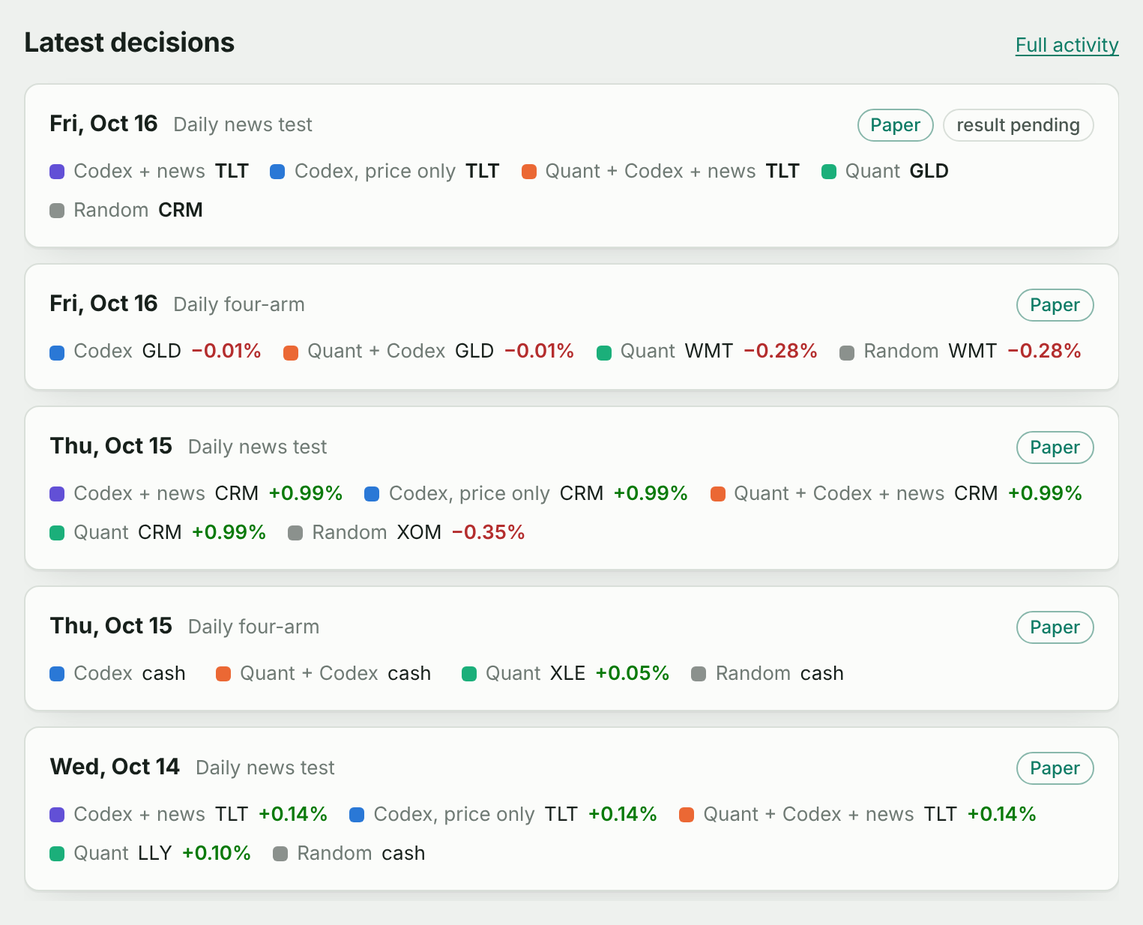1143x925 pixels.
Task: Click +0.10% return next to Quant LLY
Action: 216,853
